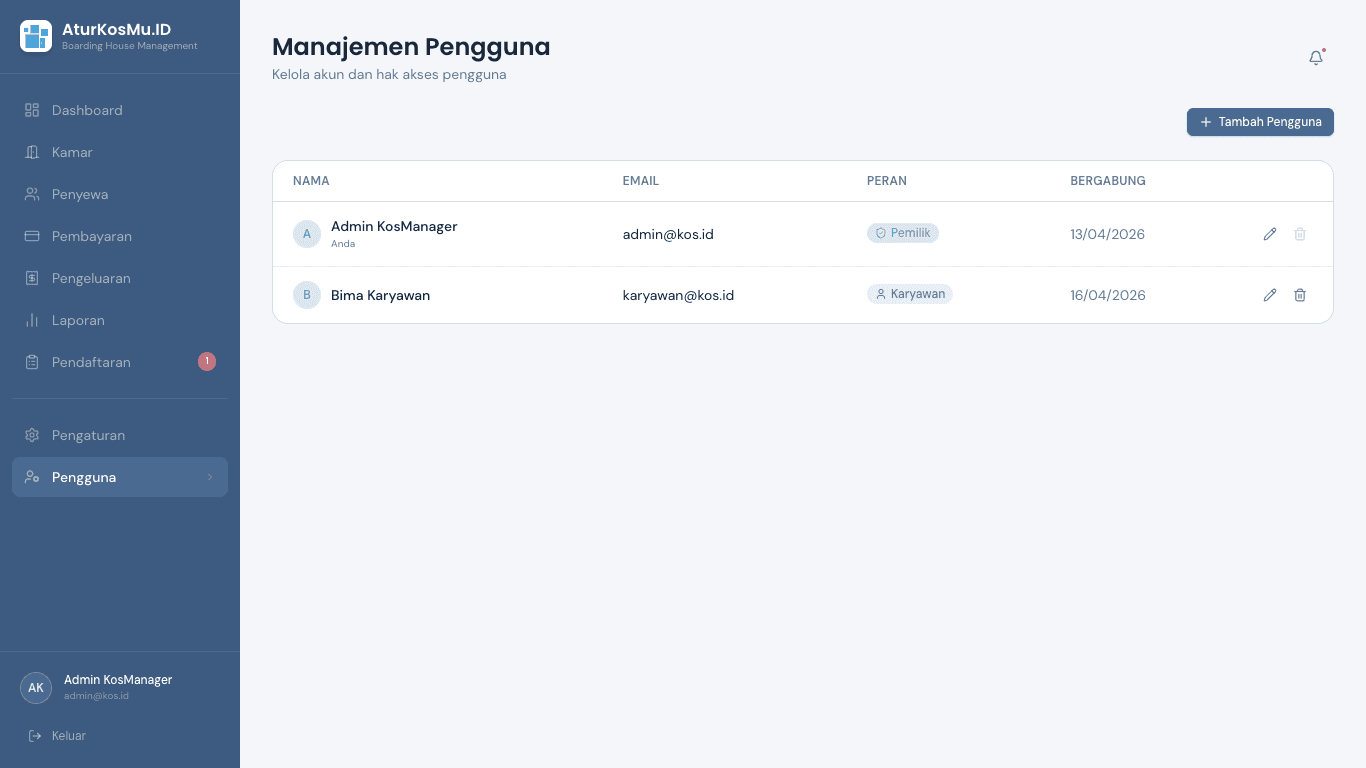Click the BERGABUNG column header
Viewport: 1366px width, 768px height.
tap(1108, 181)
